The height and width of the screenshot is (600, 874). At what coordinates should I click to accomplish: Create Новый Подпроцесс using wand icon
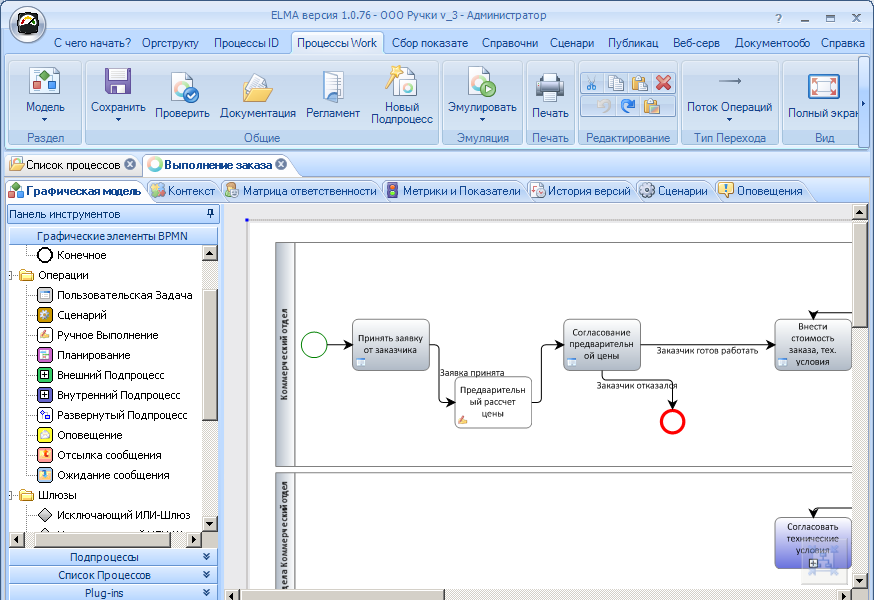[x=401, y=84]
